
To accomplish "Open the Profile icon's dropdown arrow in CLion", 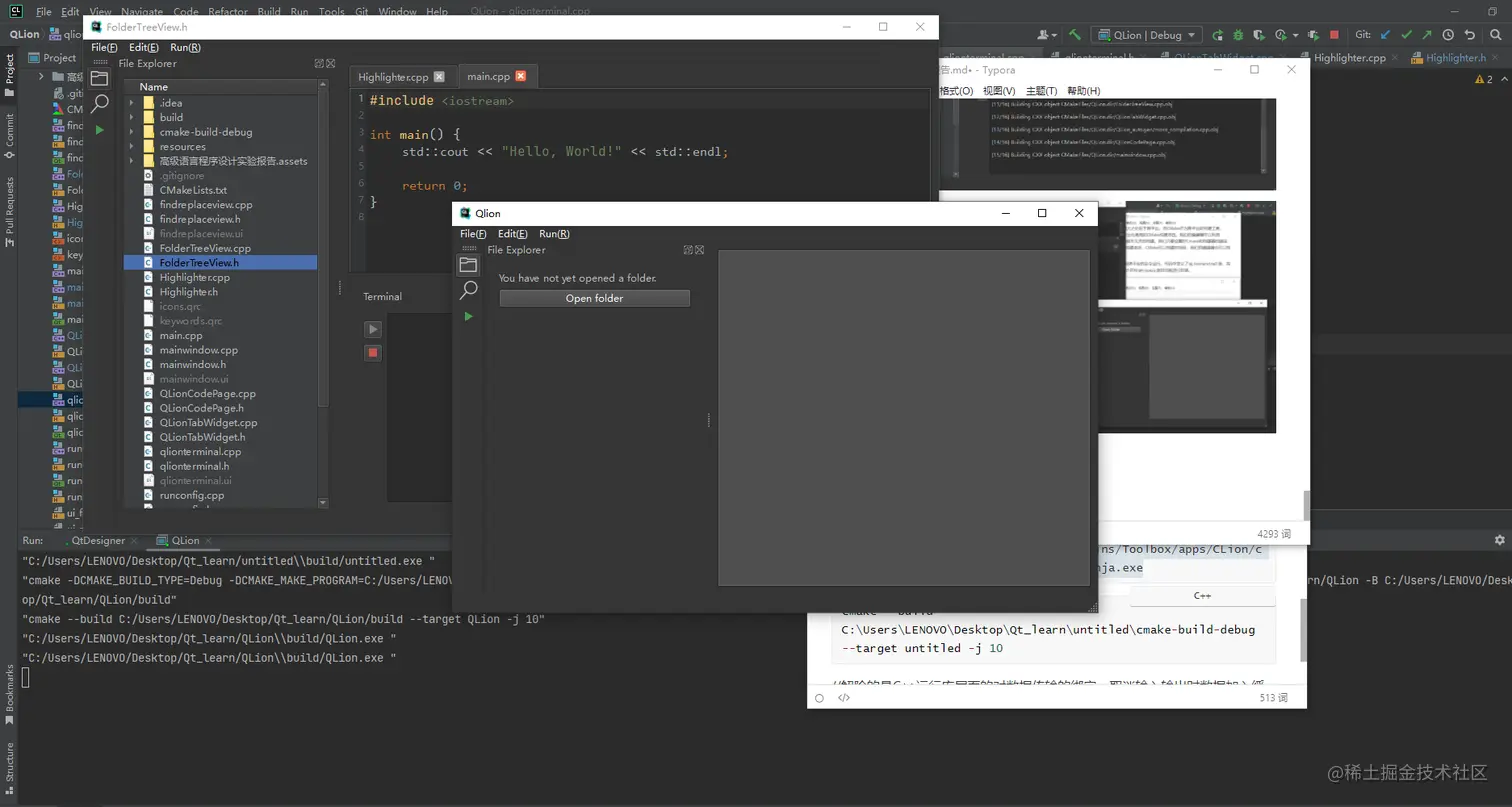I will click(x=1295, y=35).
